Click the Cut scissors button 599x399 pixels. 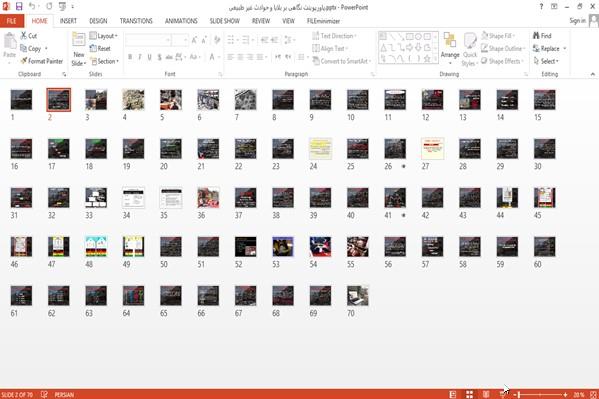pos(29,36)
